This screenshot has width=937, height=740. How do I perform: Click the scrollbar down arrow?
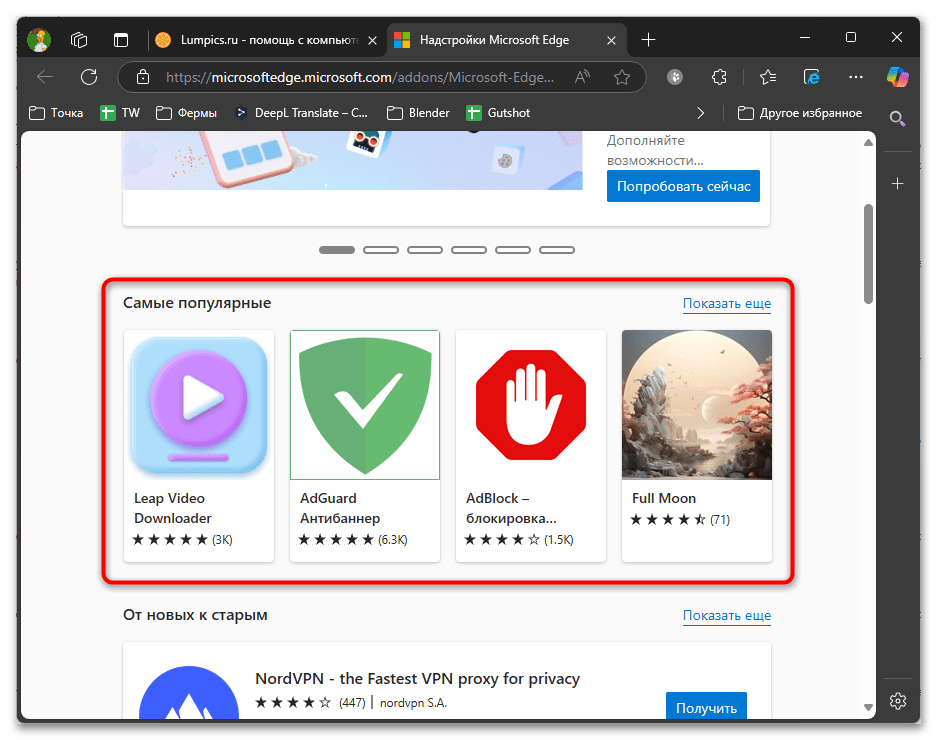coord(868,708)
